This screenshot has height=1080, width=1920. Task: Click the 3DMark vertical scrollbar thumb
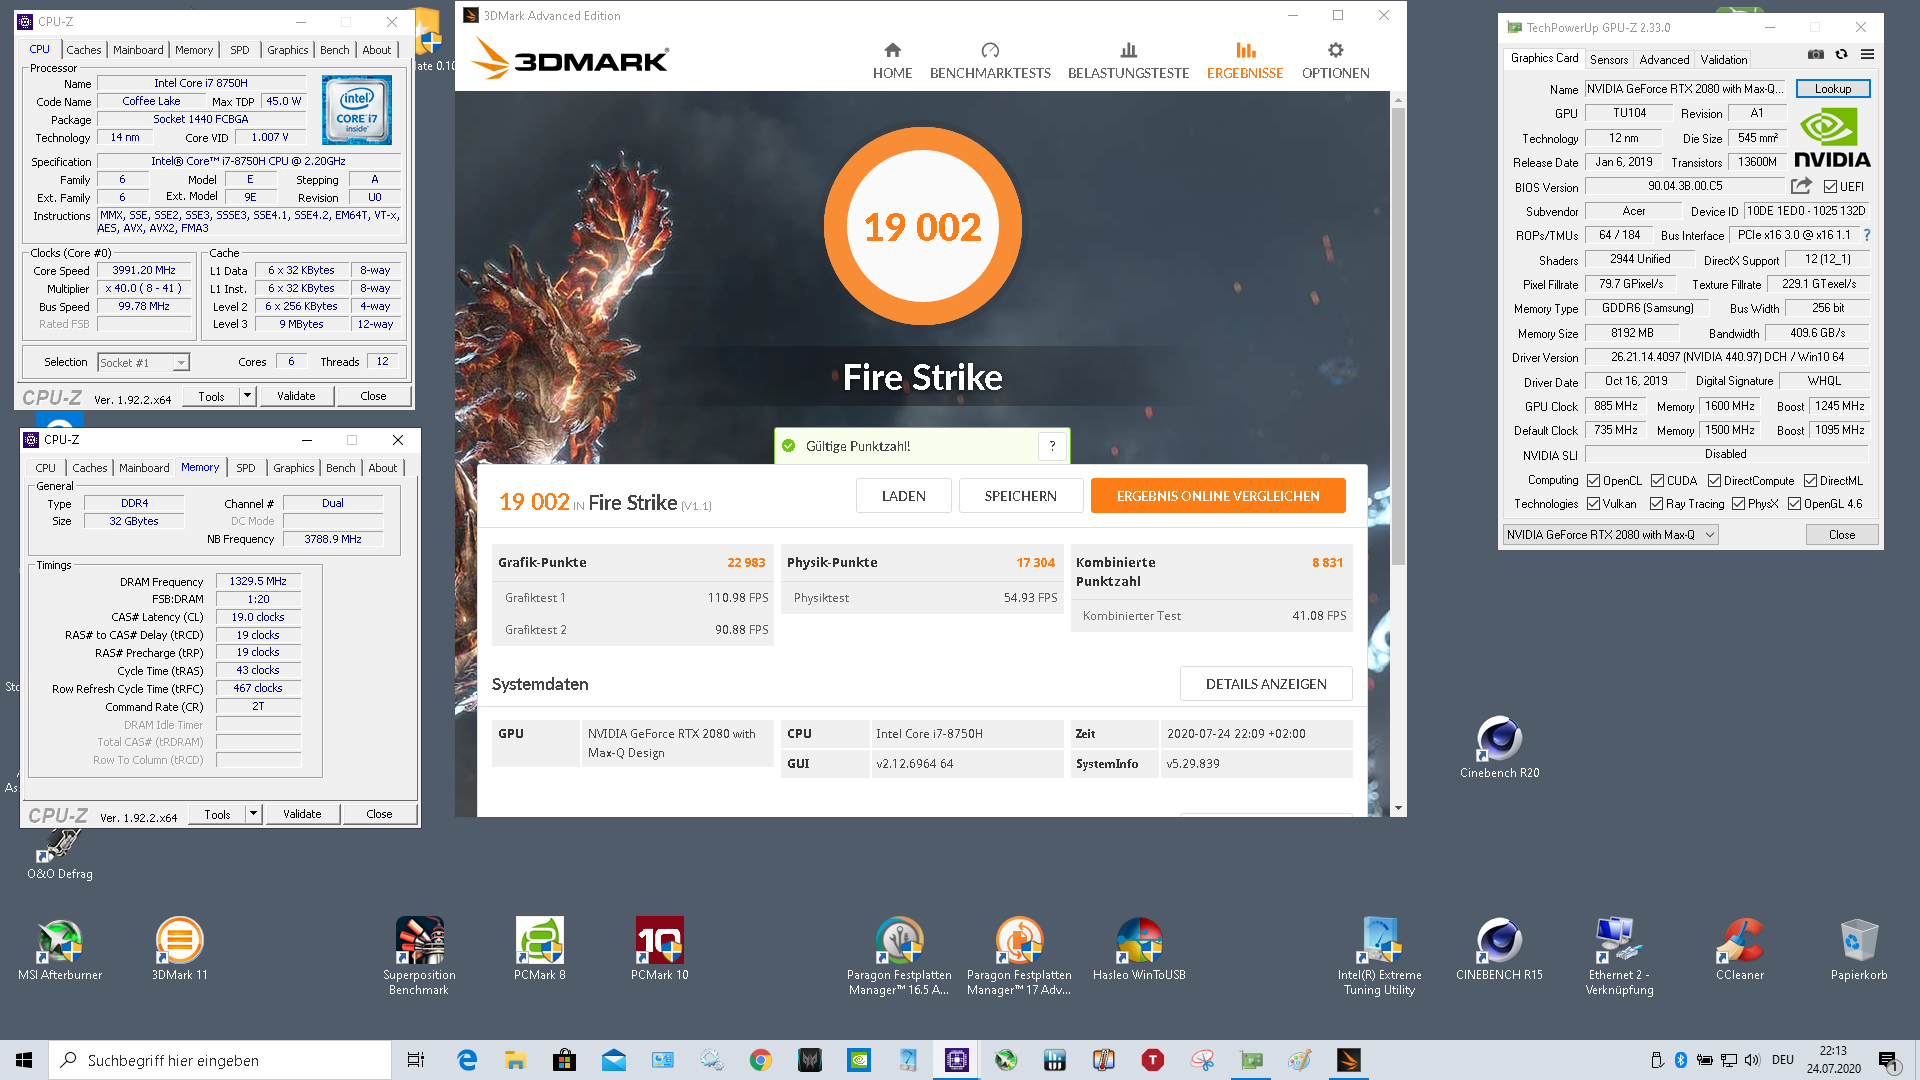pyautogui.click(x=1398, y=335)
